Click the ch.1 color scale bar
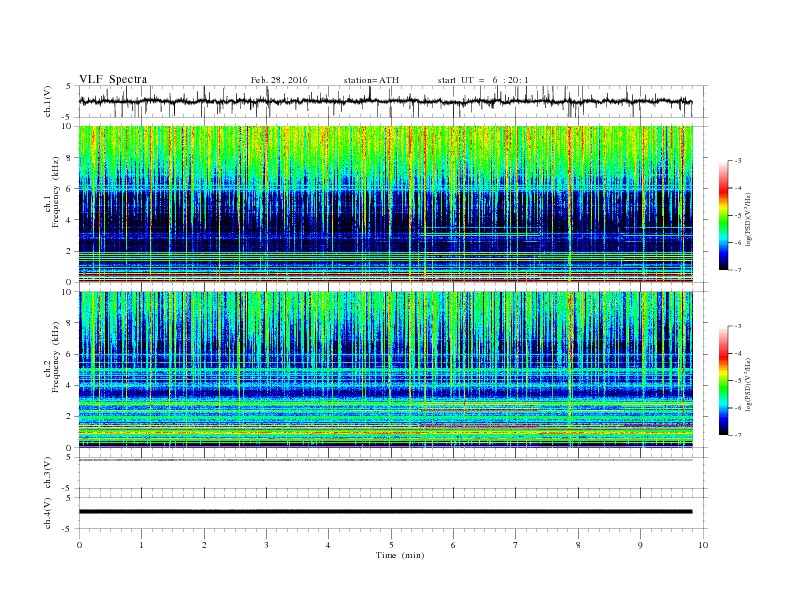Viewport: 792px width, 612px height. tap(723, 215)
